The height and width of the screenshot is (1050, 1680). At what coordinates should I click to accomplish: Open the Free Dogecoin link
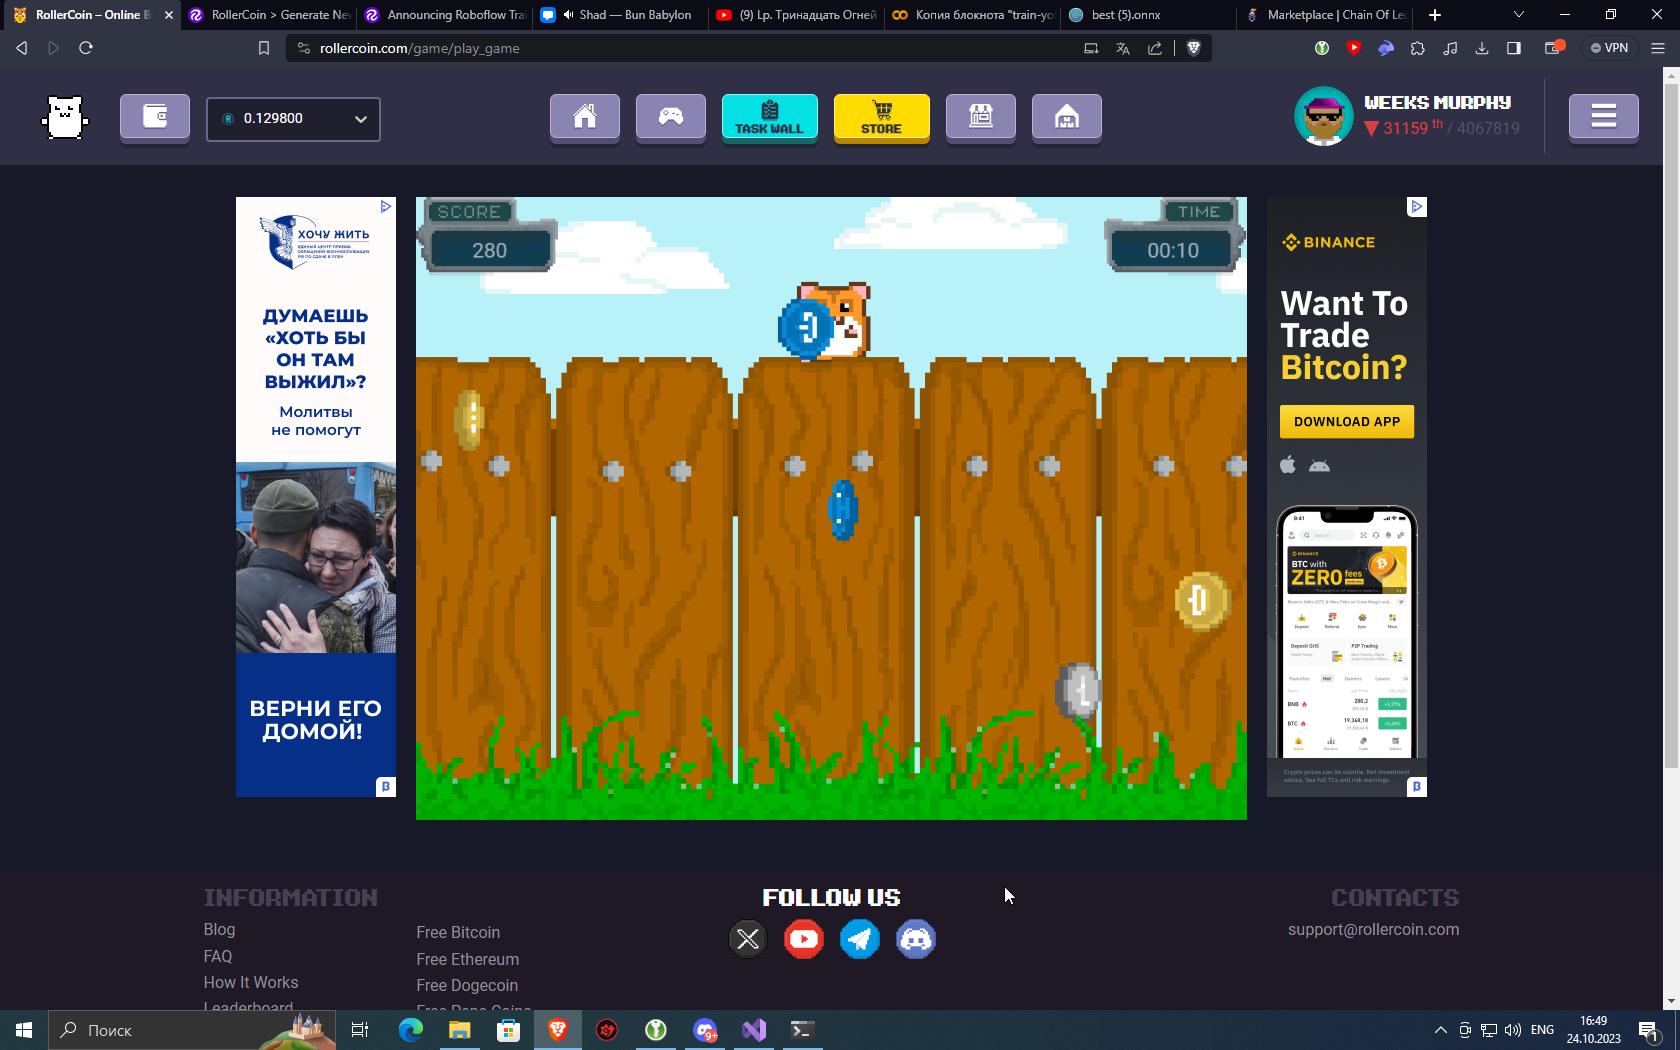click(467, 985)
